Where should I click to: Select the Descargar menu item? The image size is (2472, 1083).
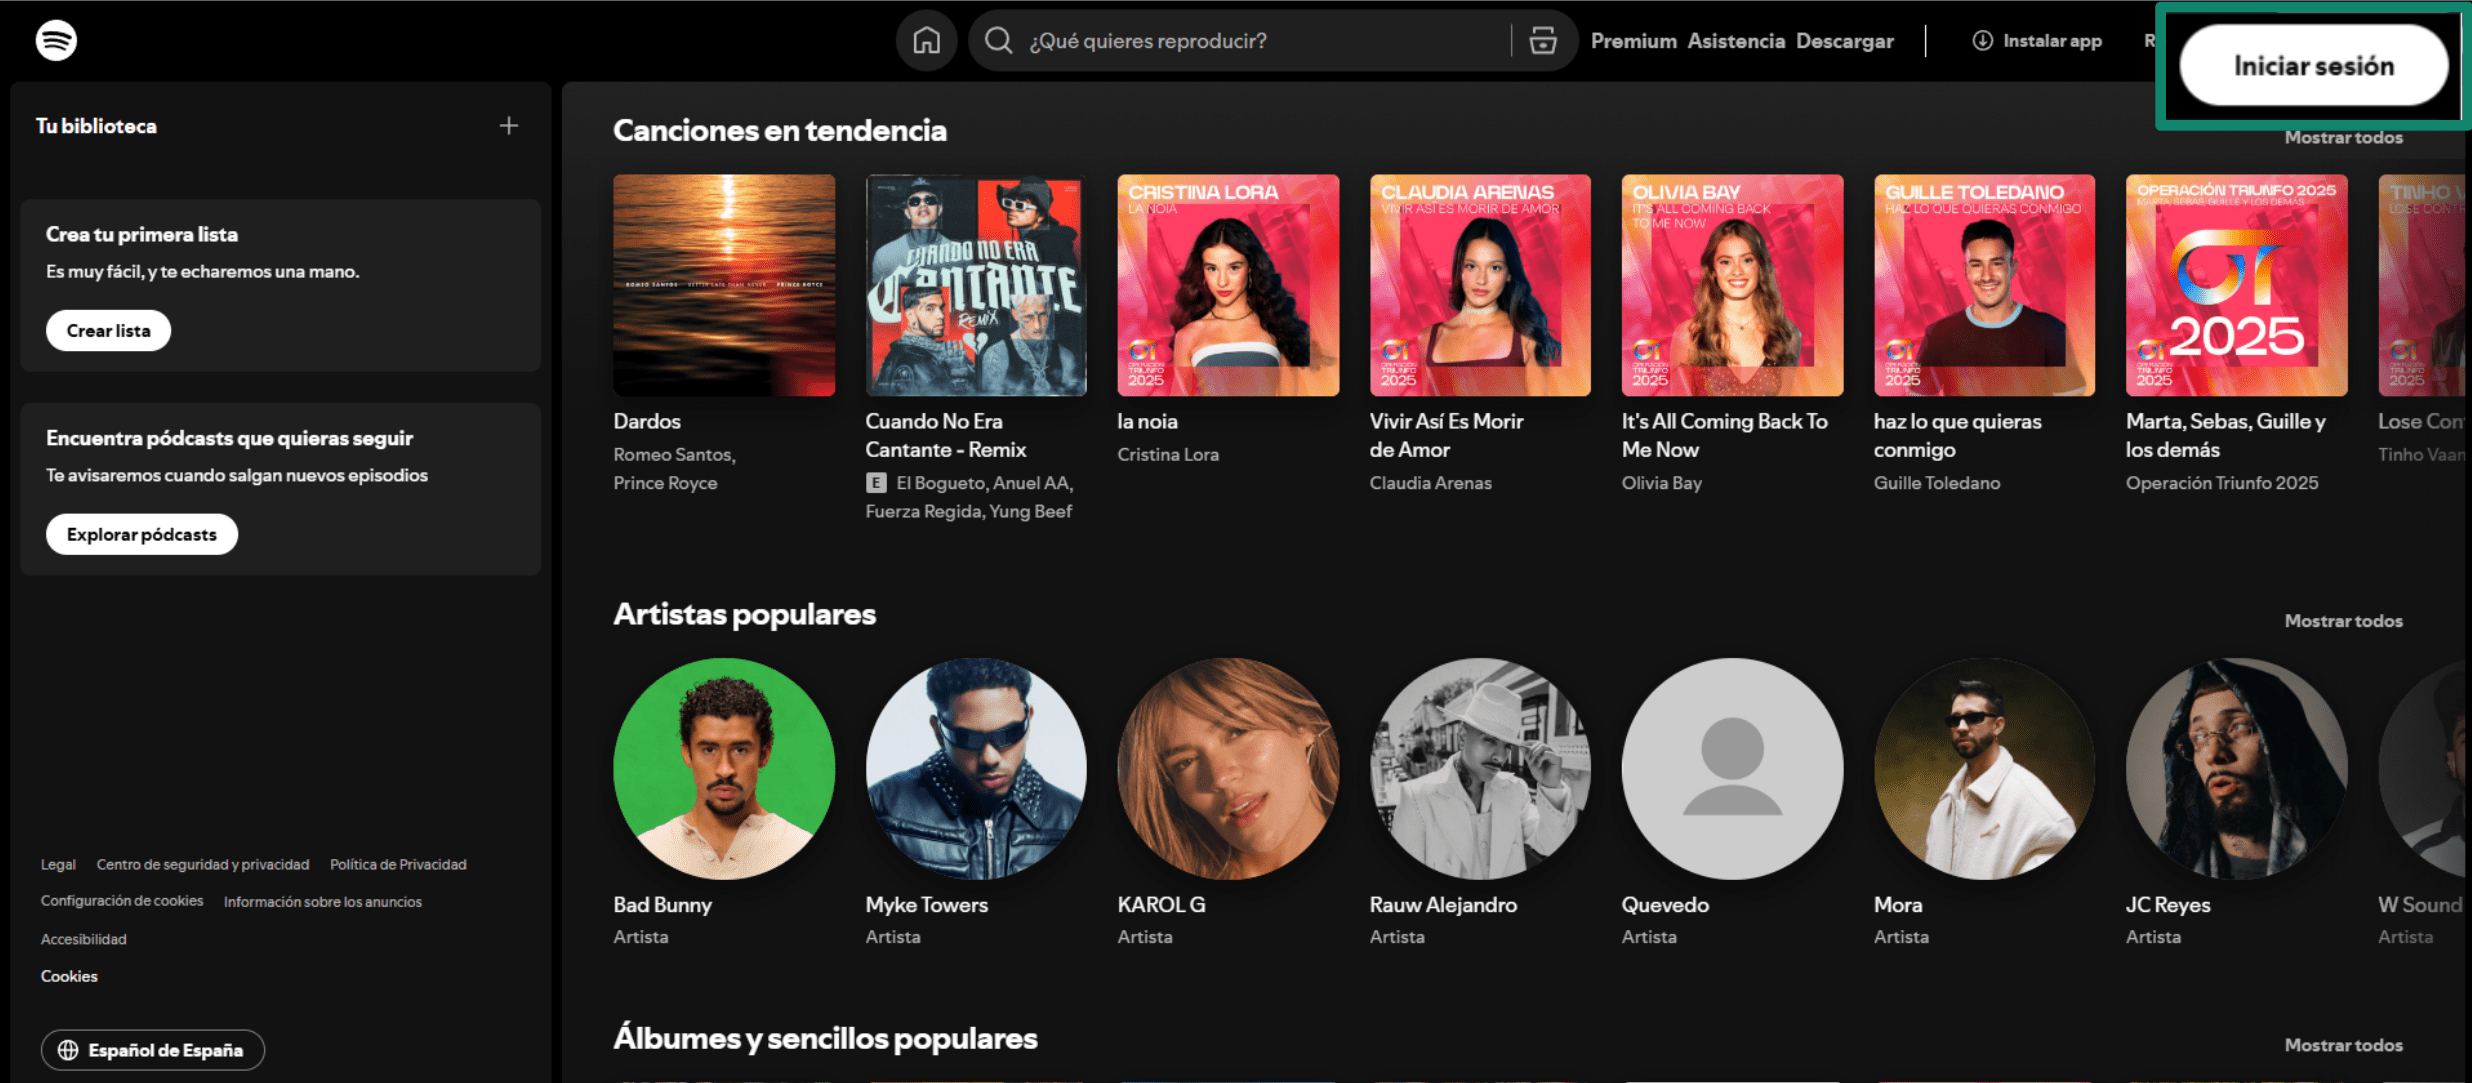[1844, 40]
